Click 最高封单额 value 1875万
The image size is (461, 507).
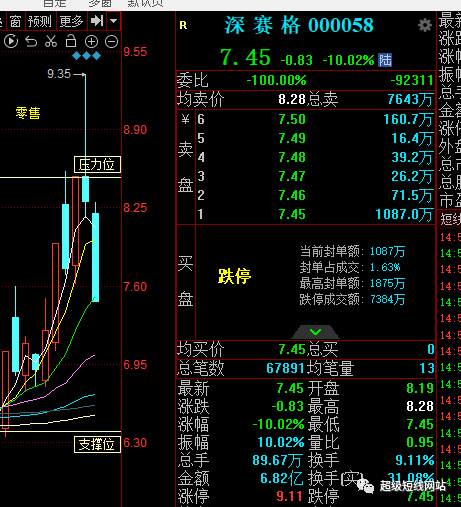point(387,284)
